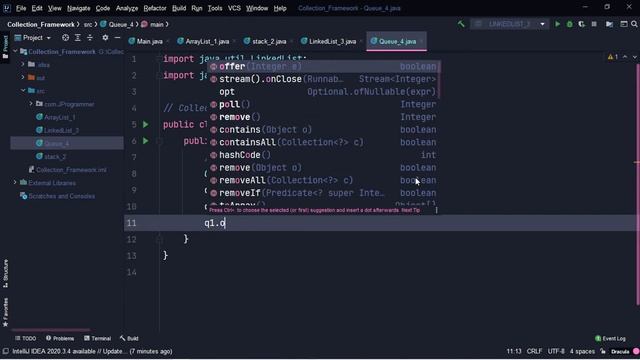Expand all in Project panel
640x360 pixels.
(x=78, y=38)
